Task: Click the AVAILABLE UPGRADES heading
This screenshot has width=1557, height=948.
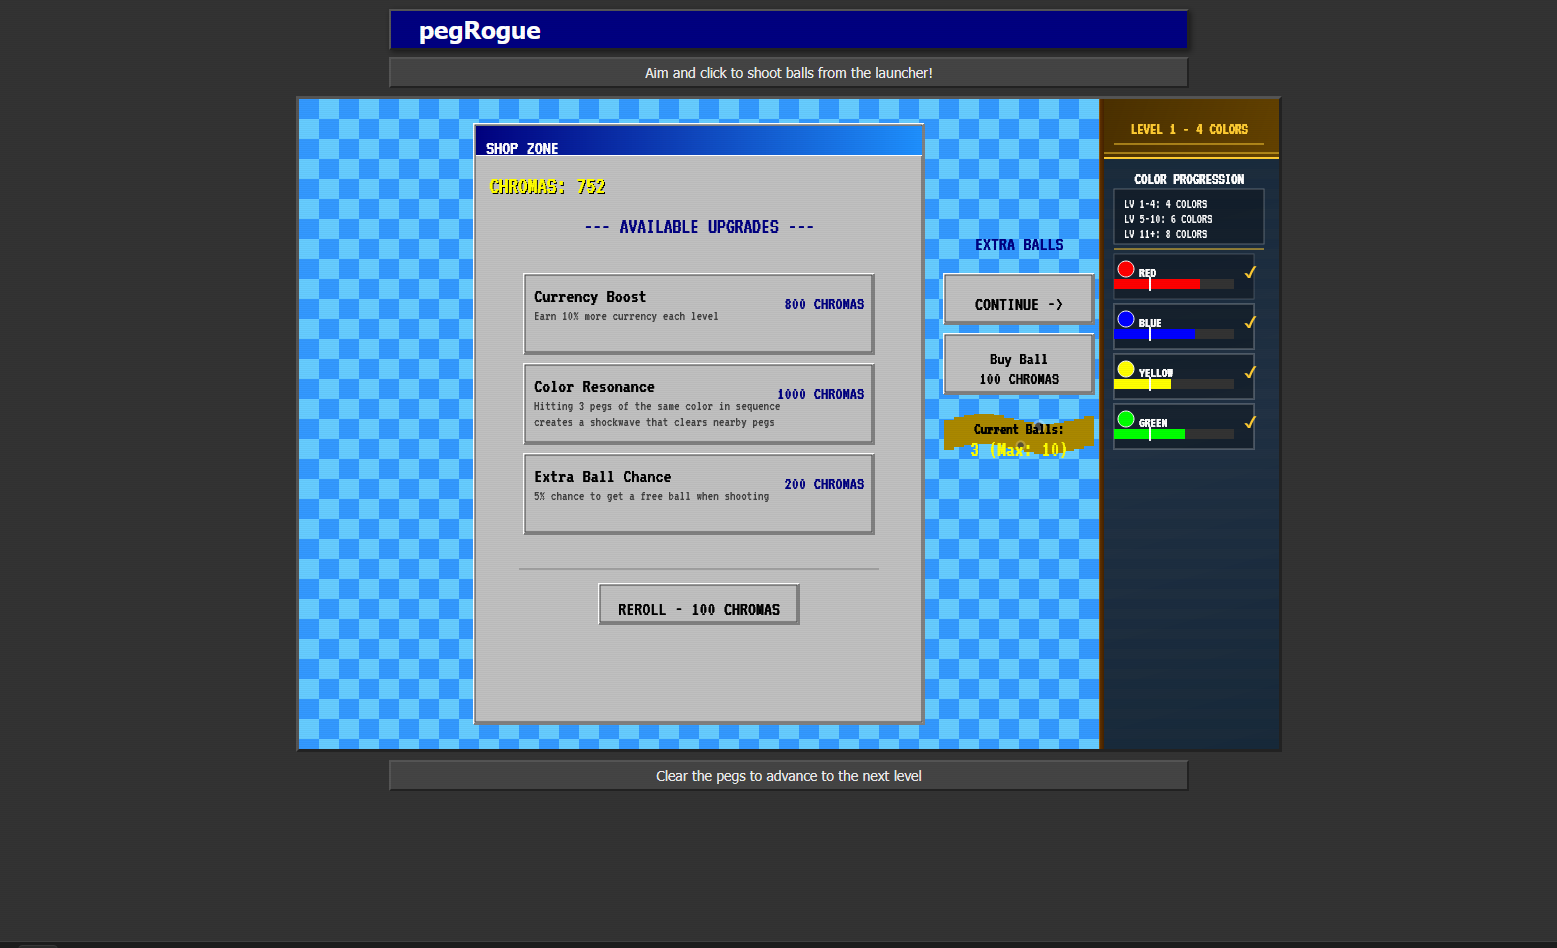Action: 699,227
